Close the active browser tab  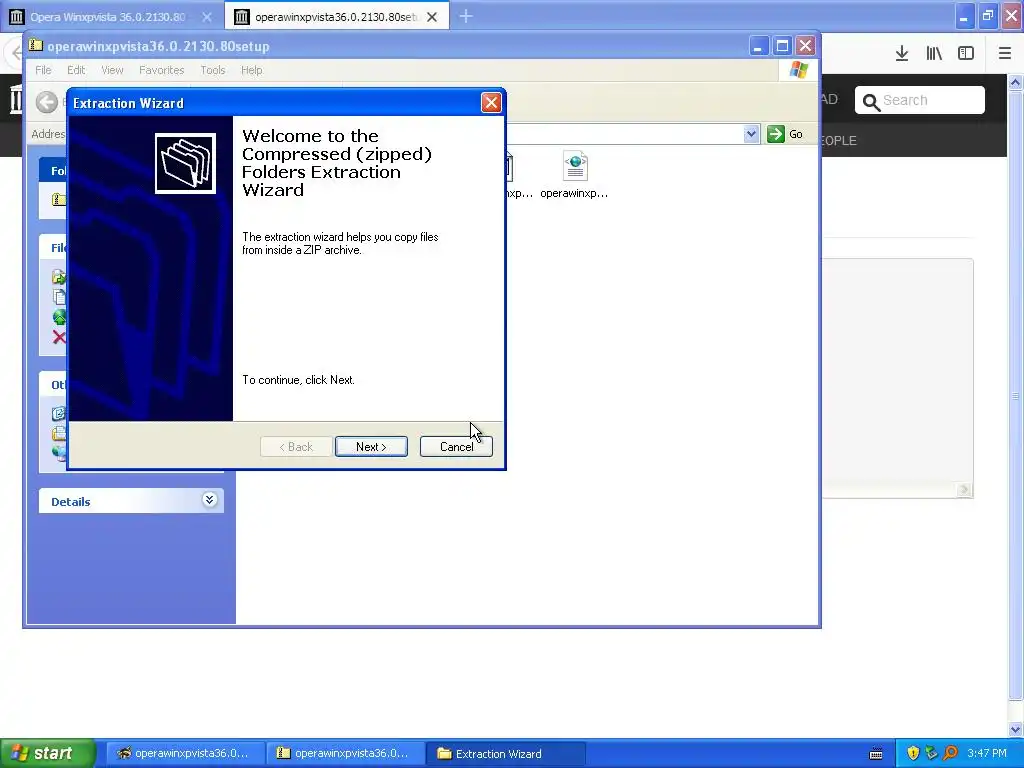coord(432,17)
